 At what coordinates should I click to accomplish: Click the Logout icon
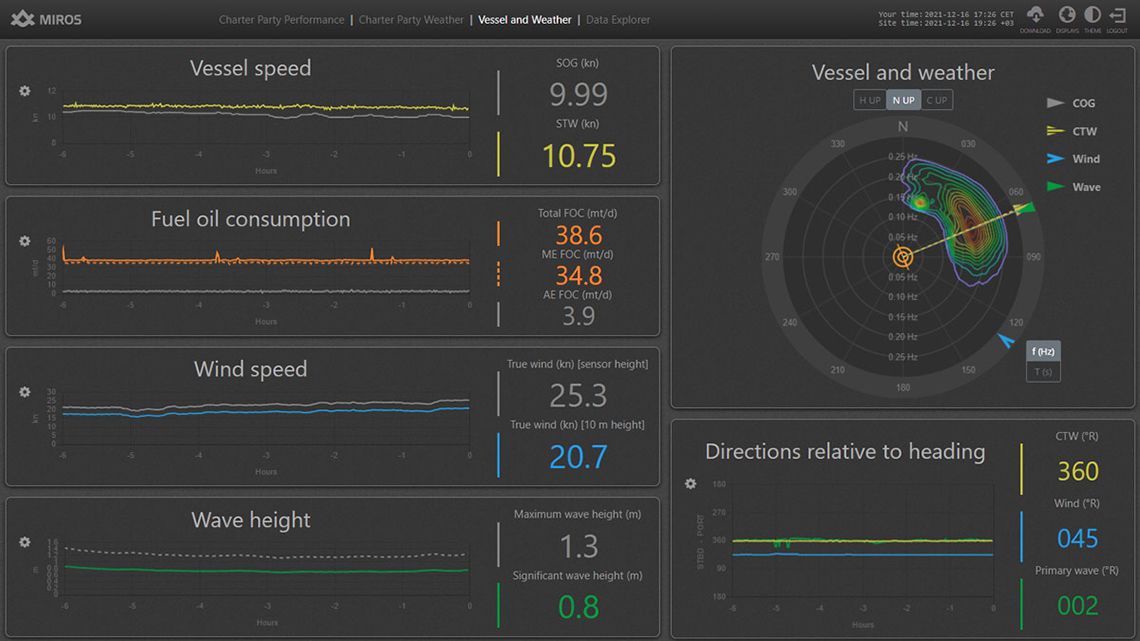point(1117,16)
